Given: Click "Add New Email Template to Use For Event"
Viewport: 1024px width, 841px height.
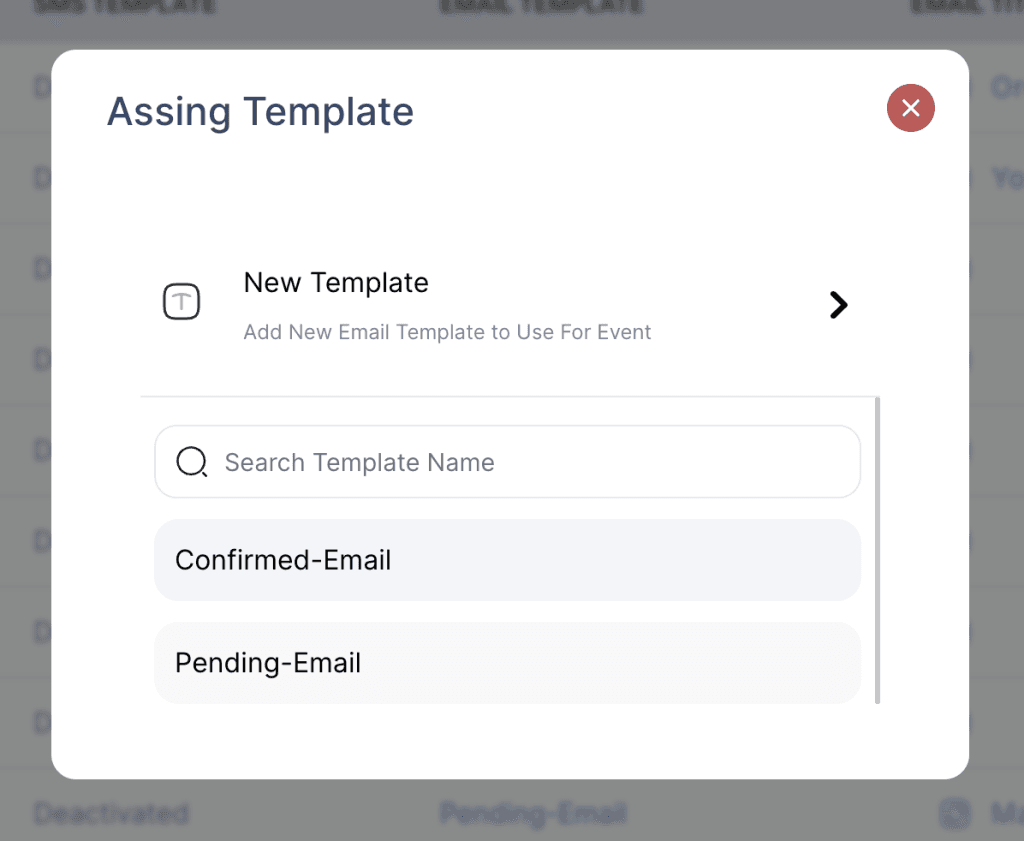Looking at the screenshot, I should pos(447,332).
